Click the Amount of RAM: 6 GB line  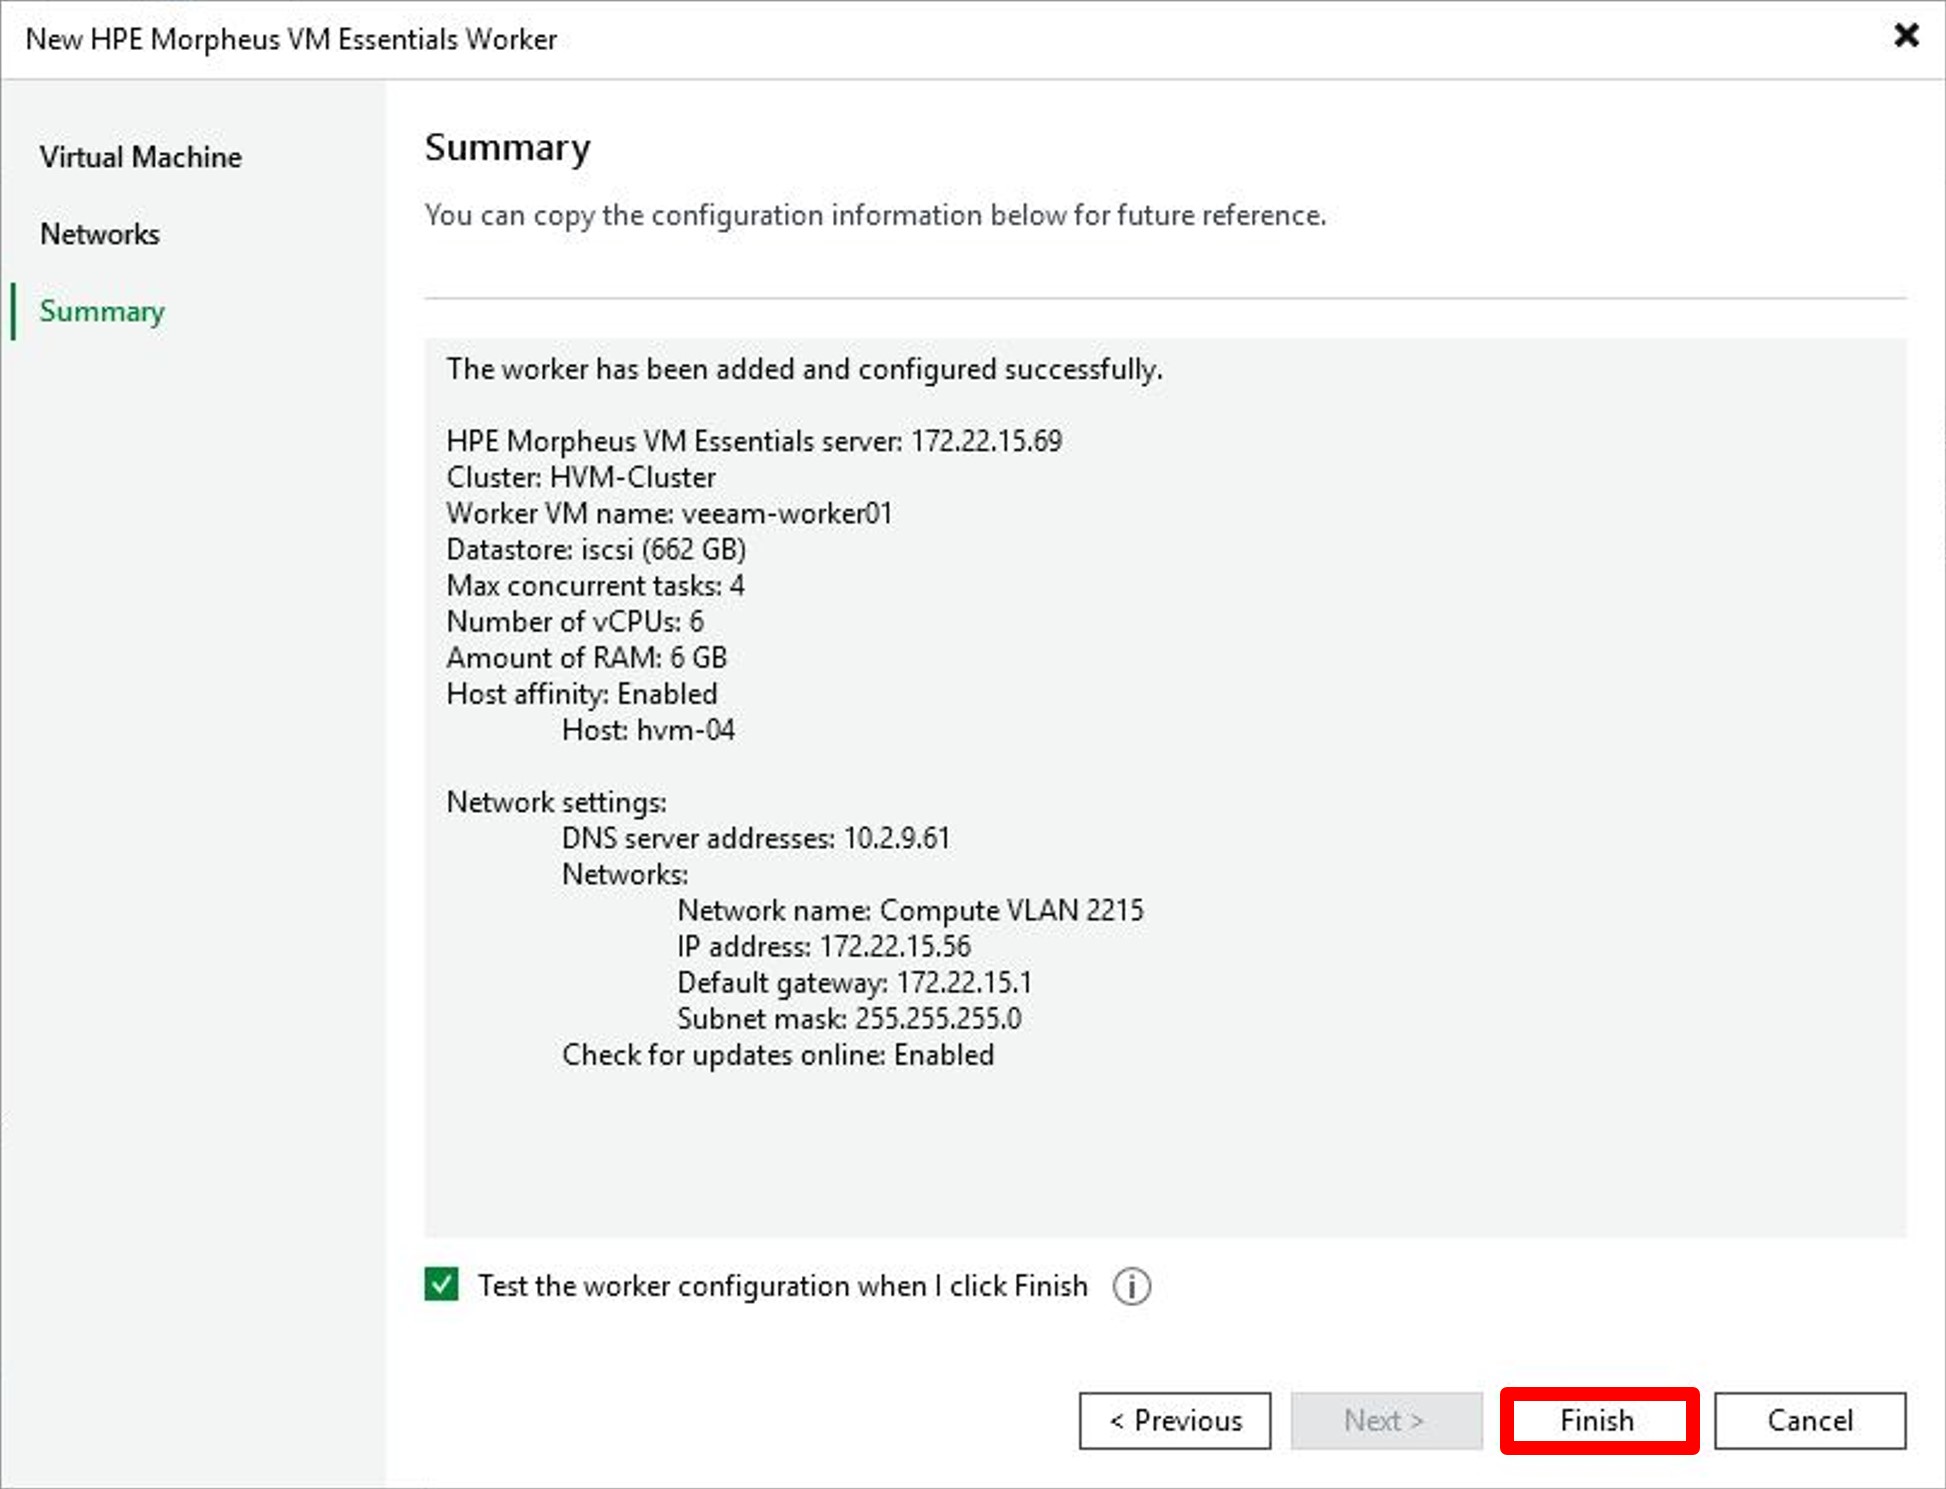point(587,657)
